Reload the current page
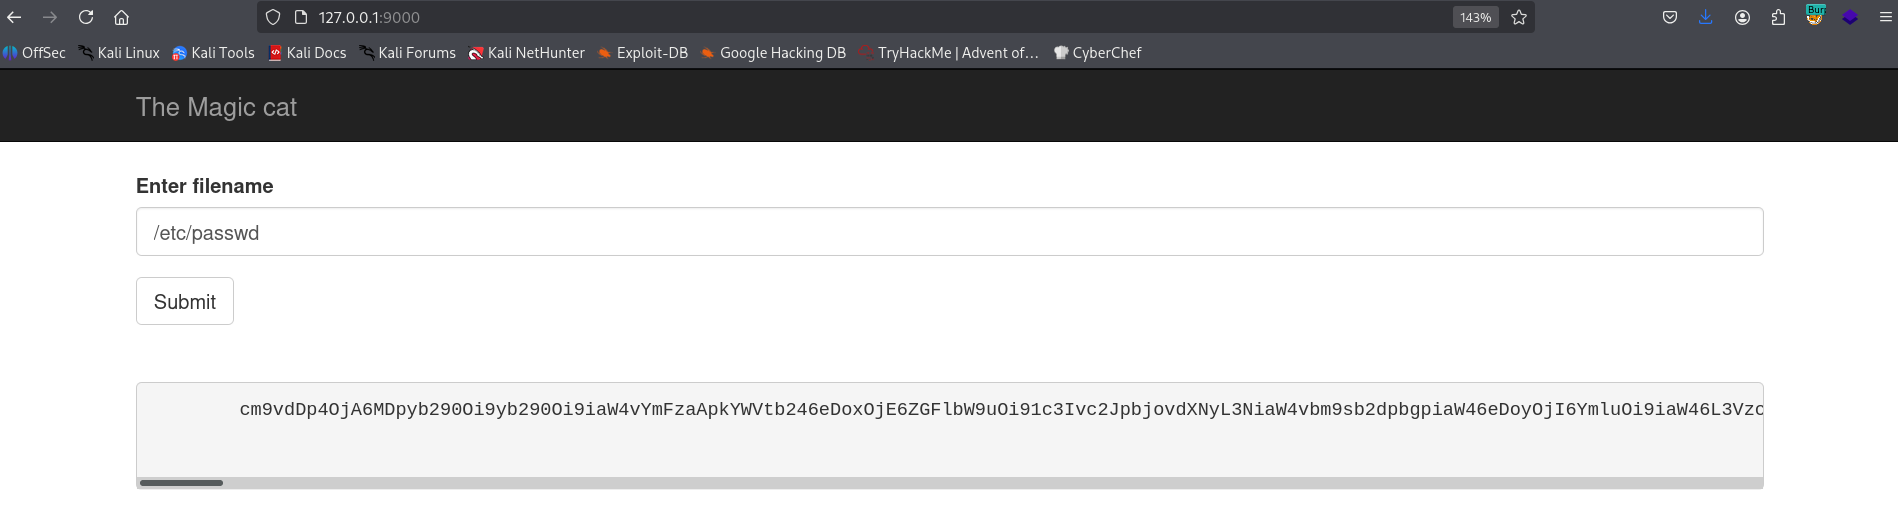Image resolution: width=1898 pixels, height=525 pixels. (86, 17)
